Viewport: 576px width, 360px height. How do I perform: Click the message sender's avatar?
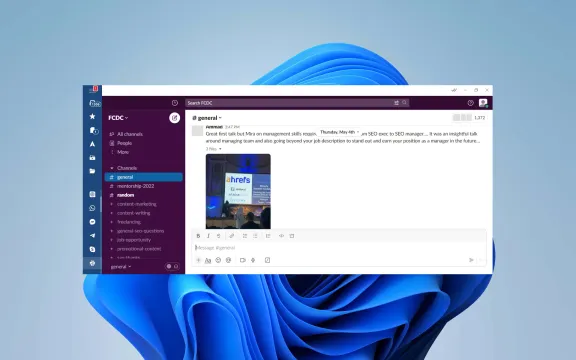point(198,130)
